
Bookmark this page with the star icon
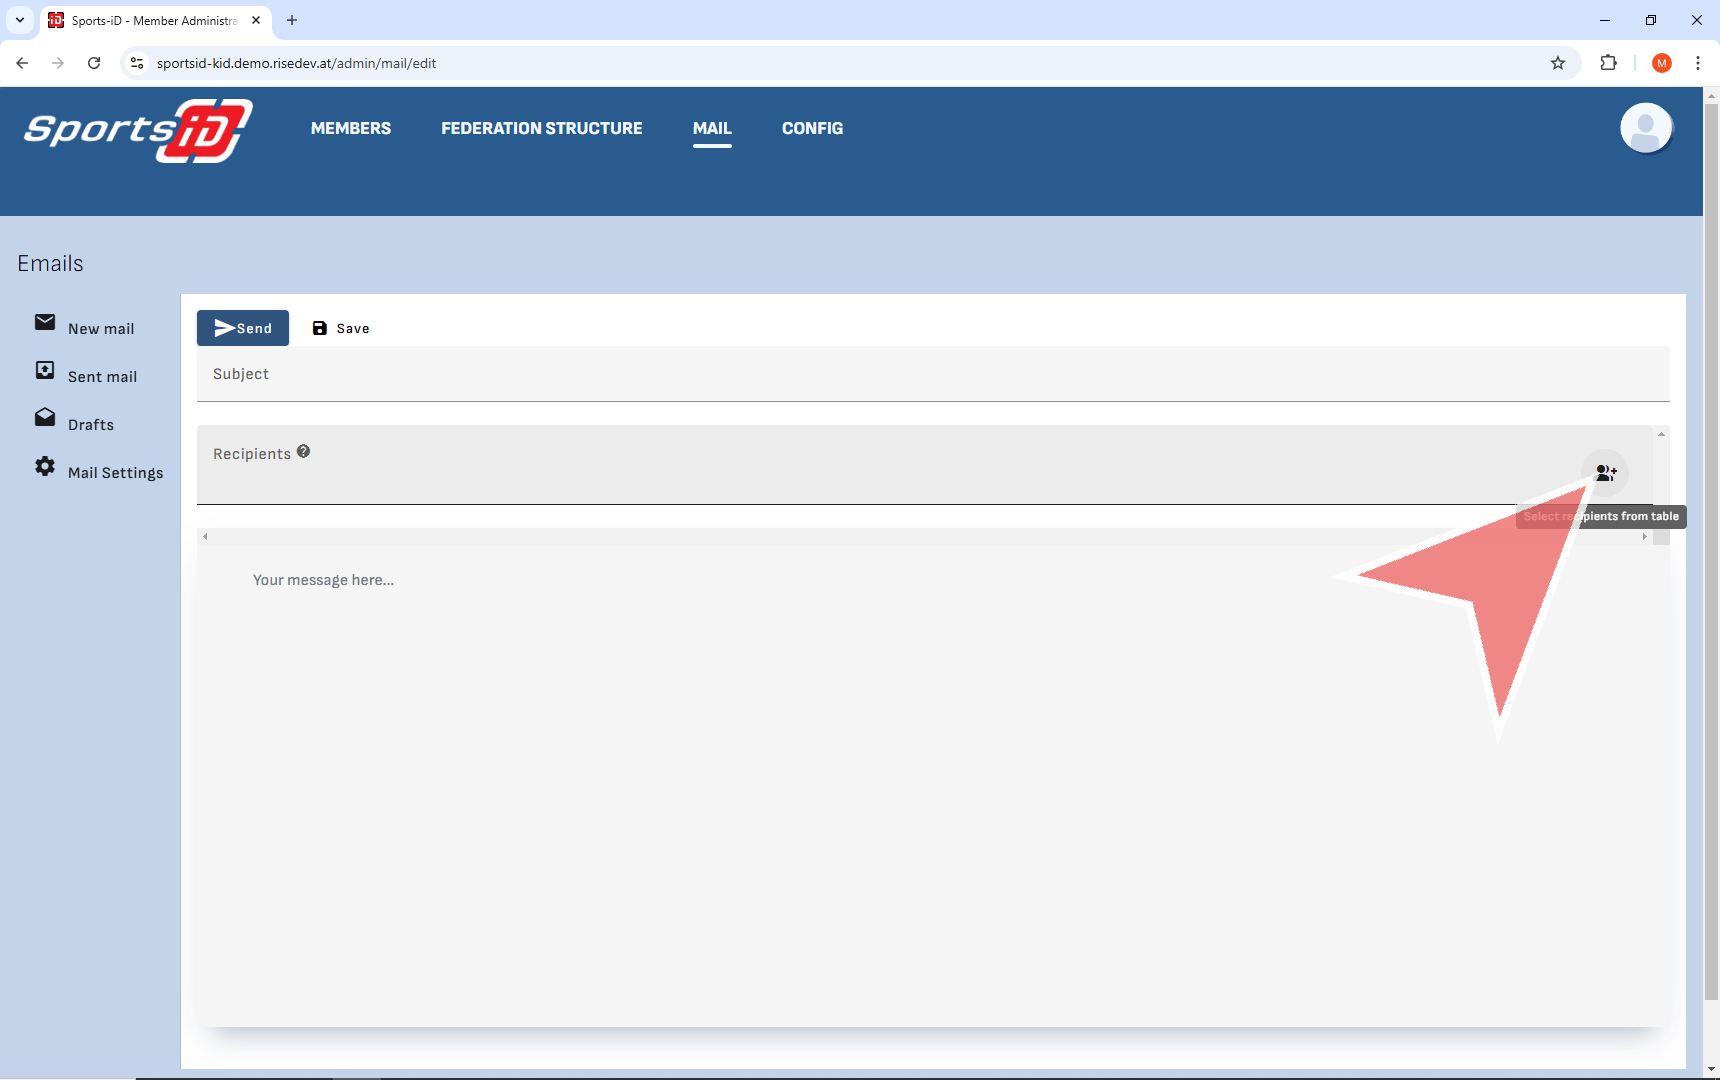click(1557, 63)
